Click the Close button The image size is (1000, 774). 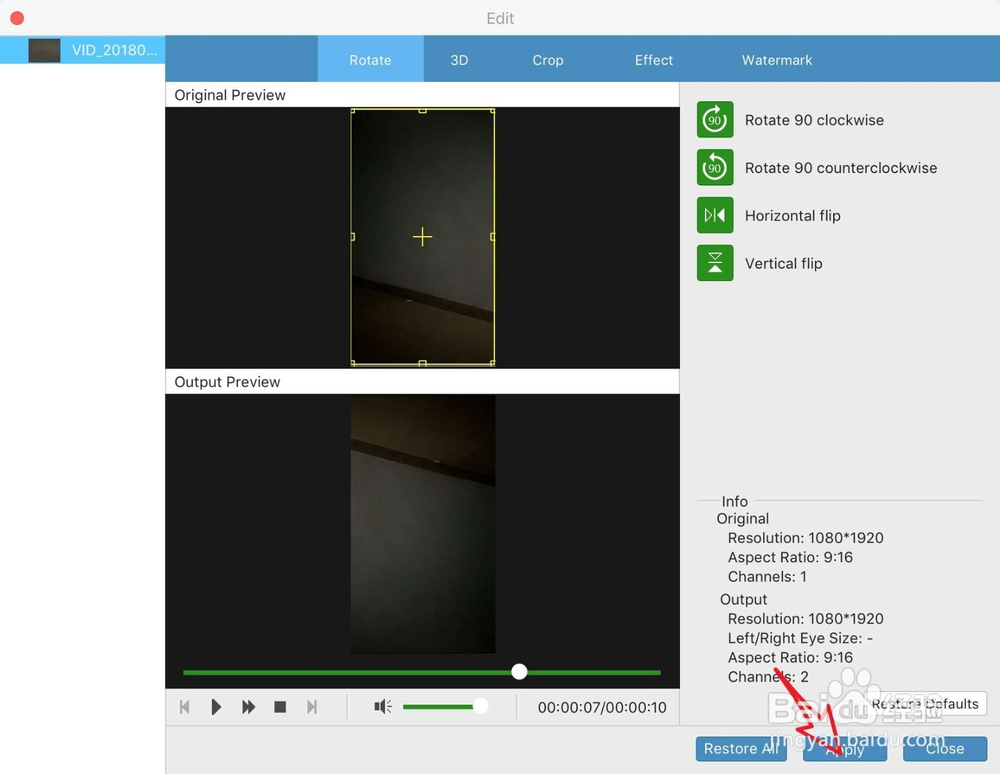945,748
